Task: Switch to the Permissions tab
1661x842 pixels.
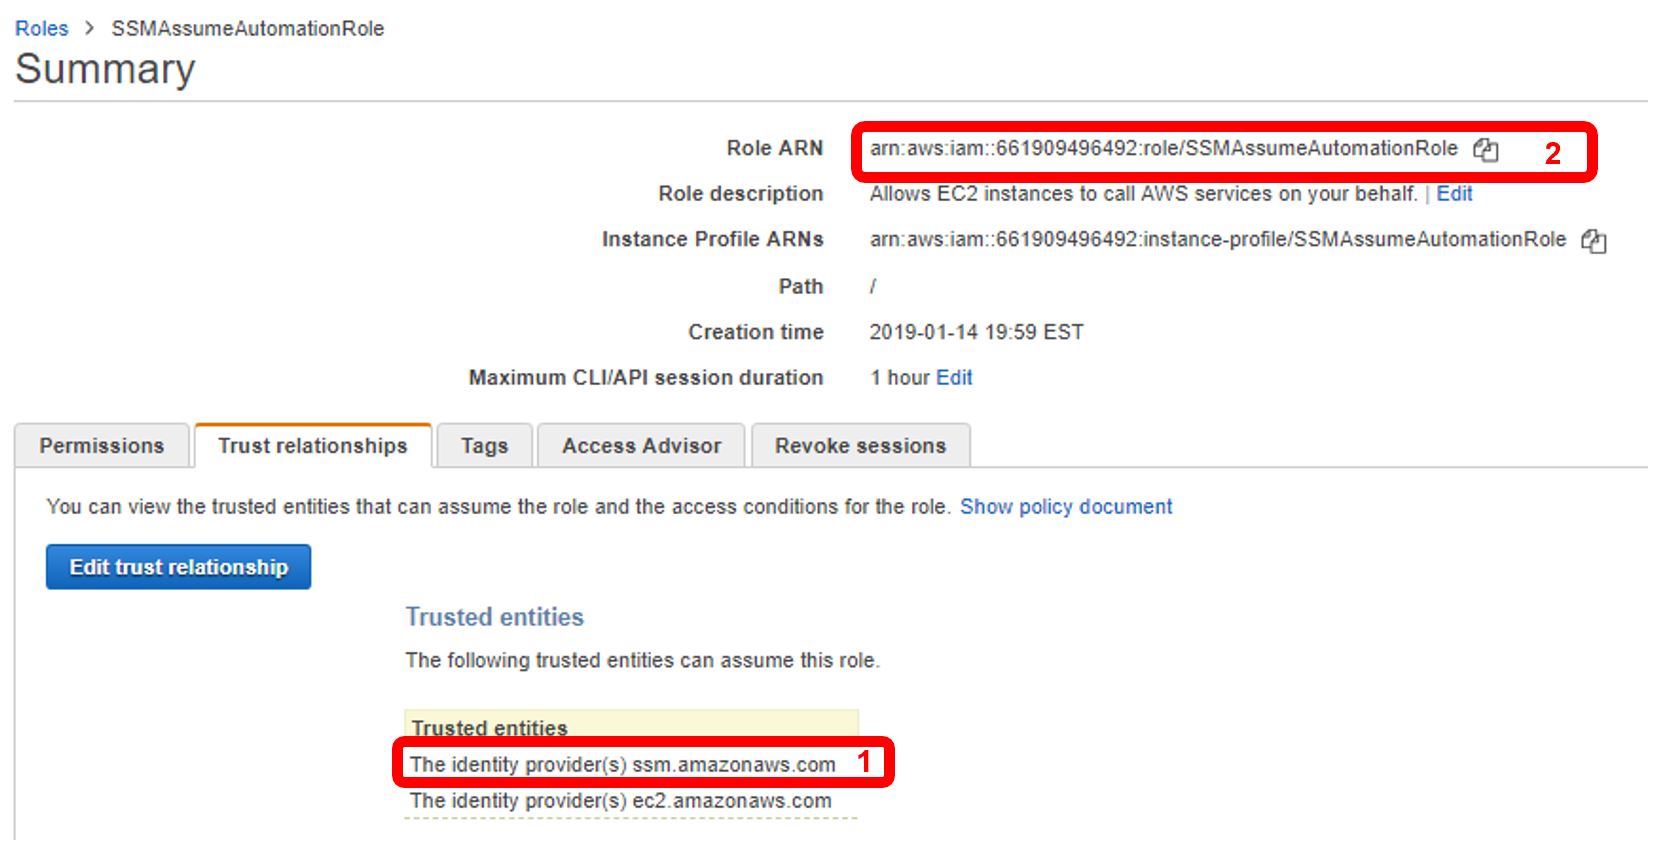Action: (101, 446)
